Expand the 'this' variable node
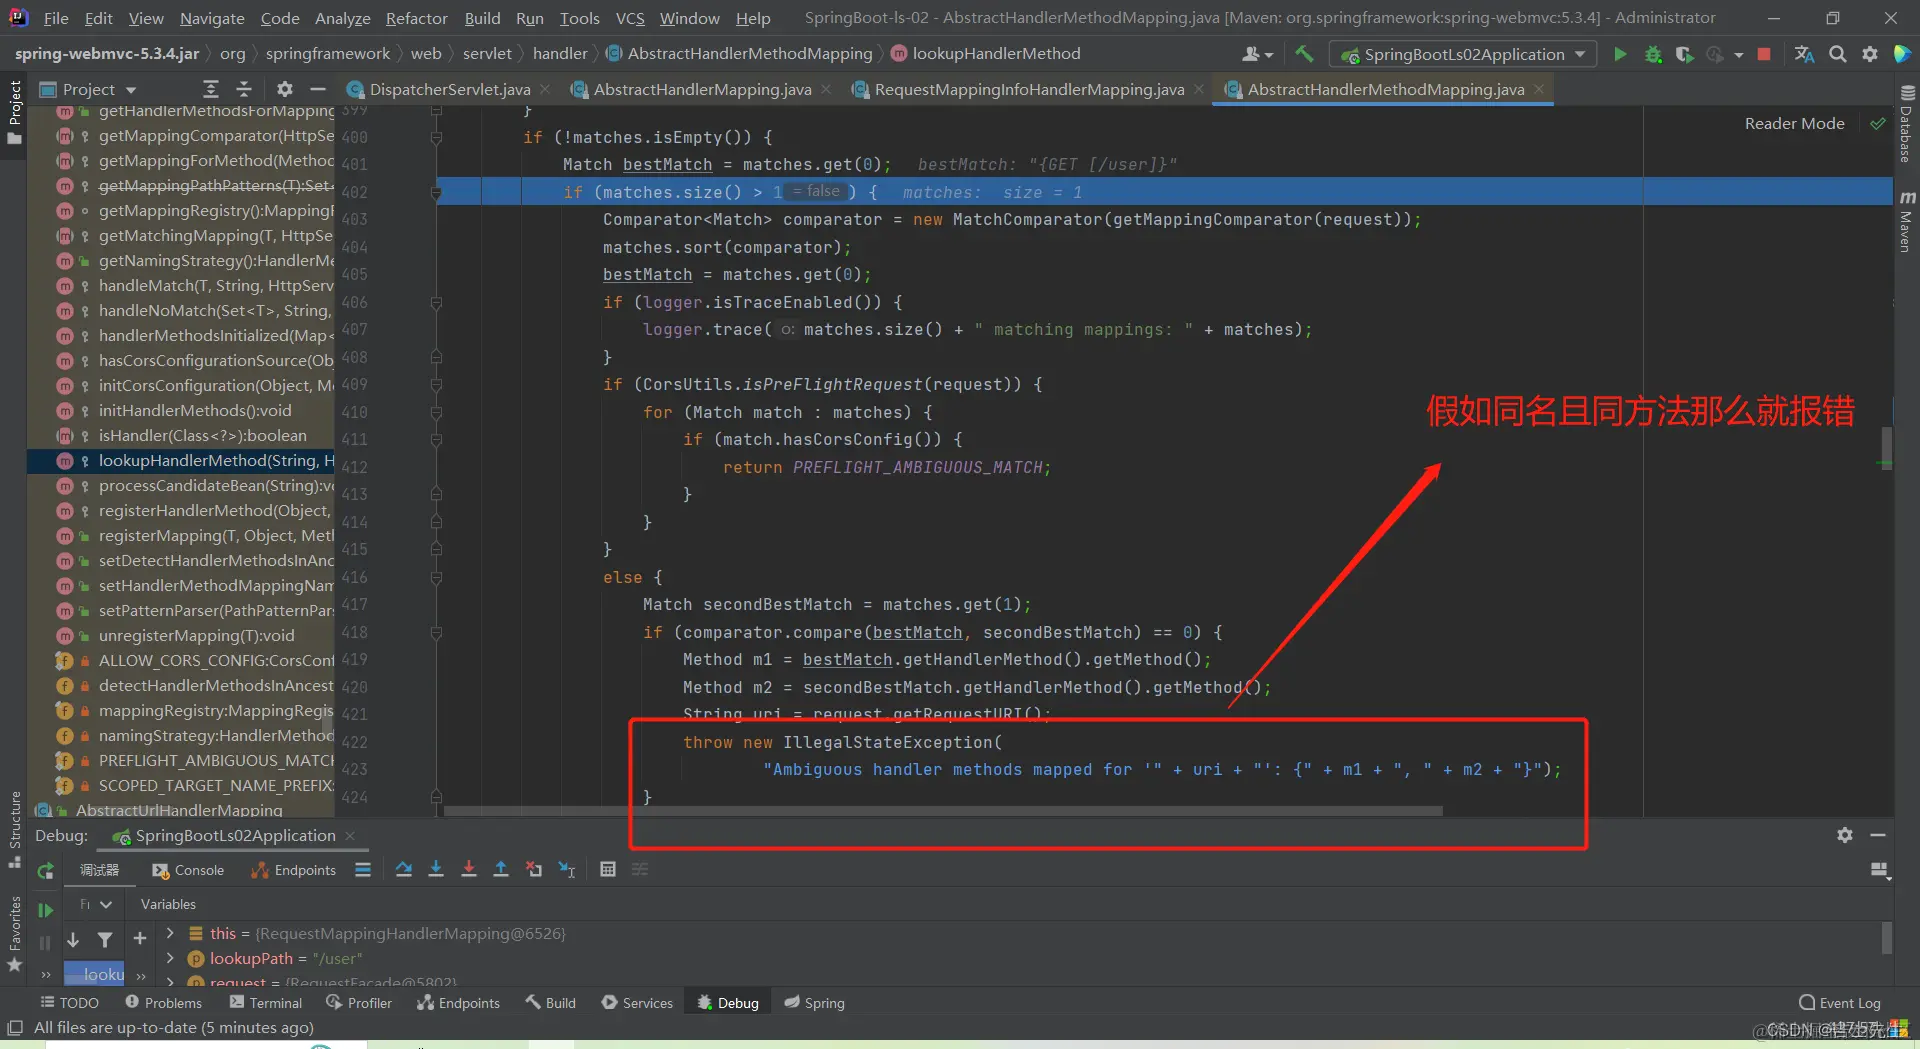1920x1049 pixels. click(x=170, y=933)
